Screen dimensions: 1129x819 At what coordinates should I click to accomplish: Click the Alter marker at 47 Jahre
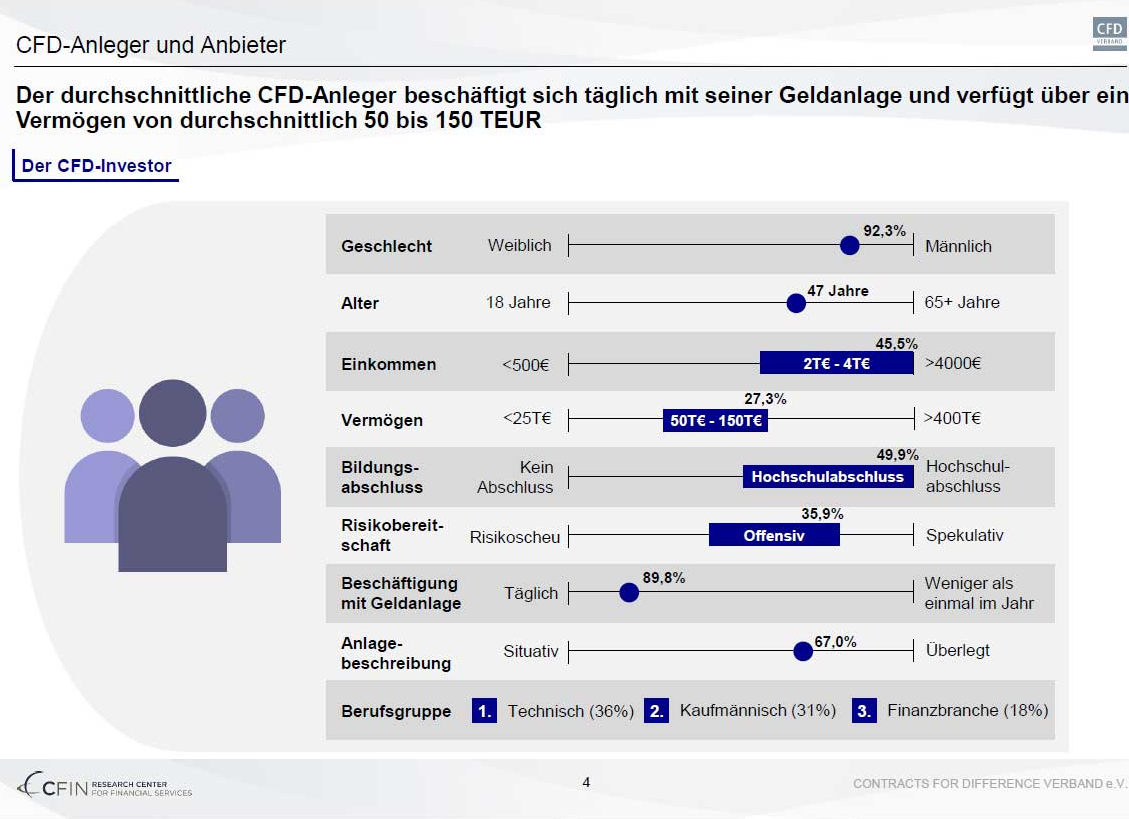tap(796, 303)
